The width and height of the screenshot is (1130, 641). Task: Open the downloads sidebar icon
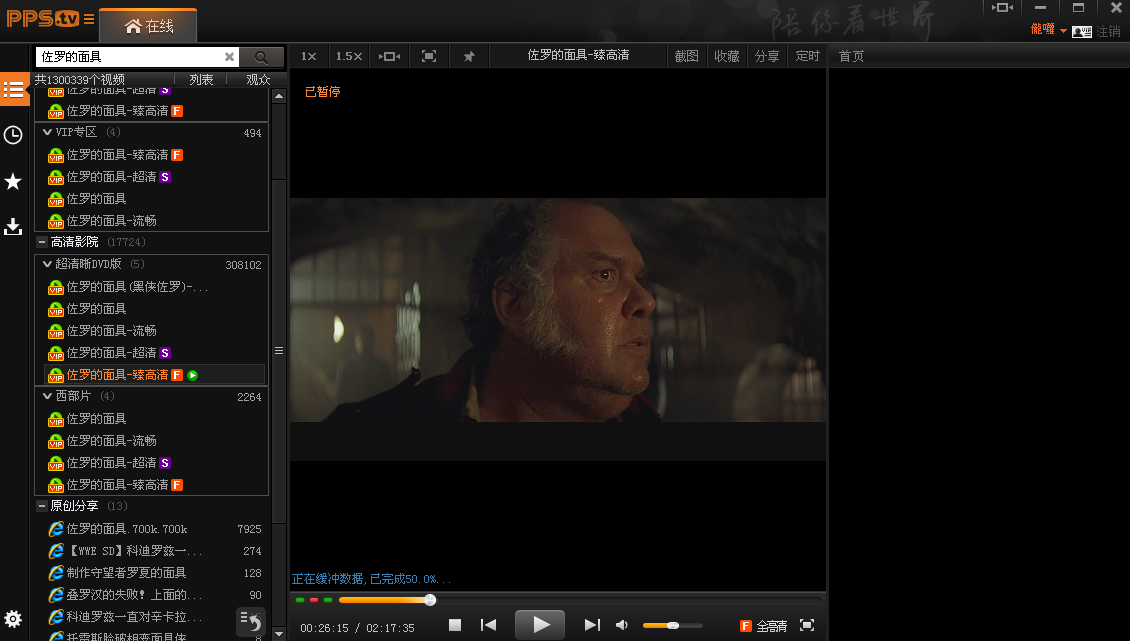coord(13,226)
